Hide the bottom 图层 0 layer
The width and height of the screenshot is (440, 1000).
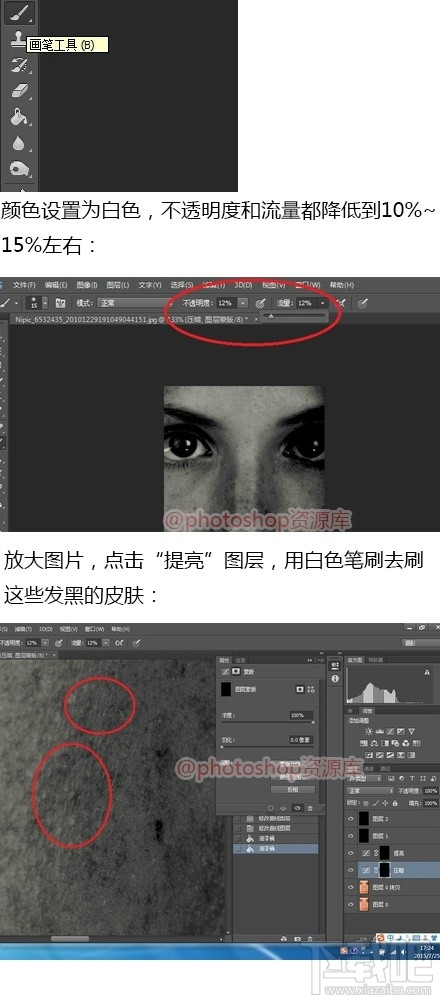pyautogui.click(x=351, y=904)
